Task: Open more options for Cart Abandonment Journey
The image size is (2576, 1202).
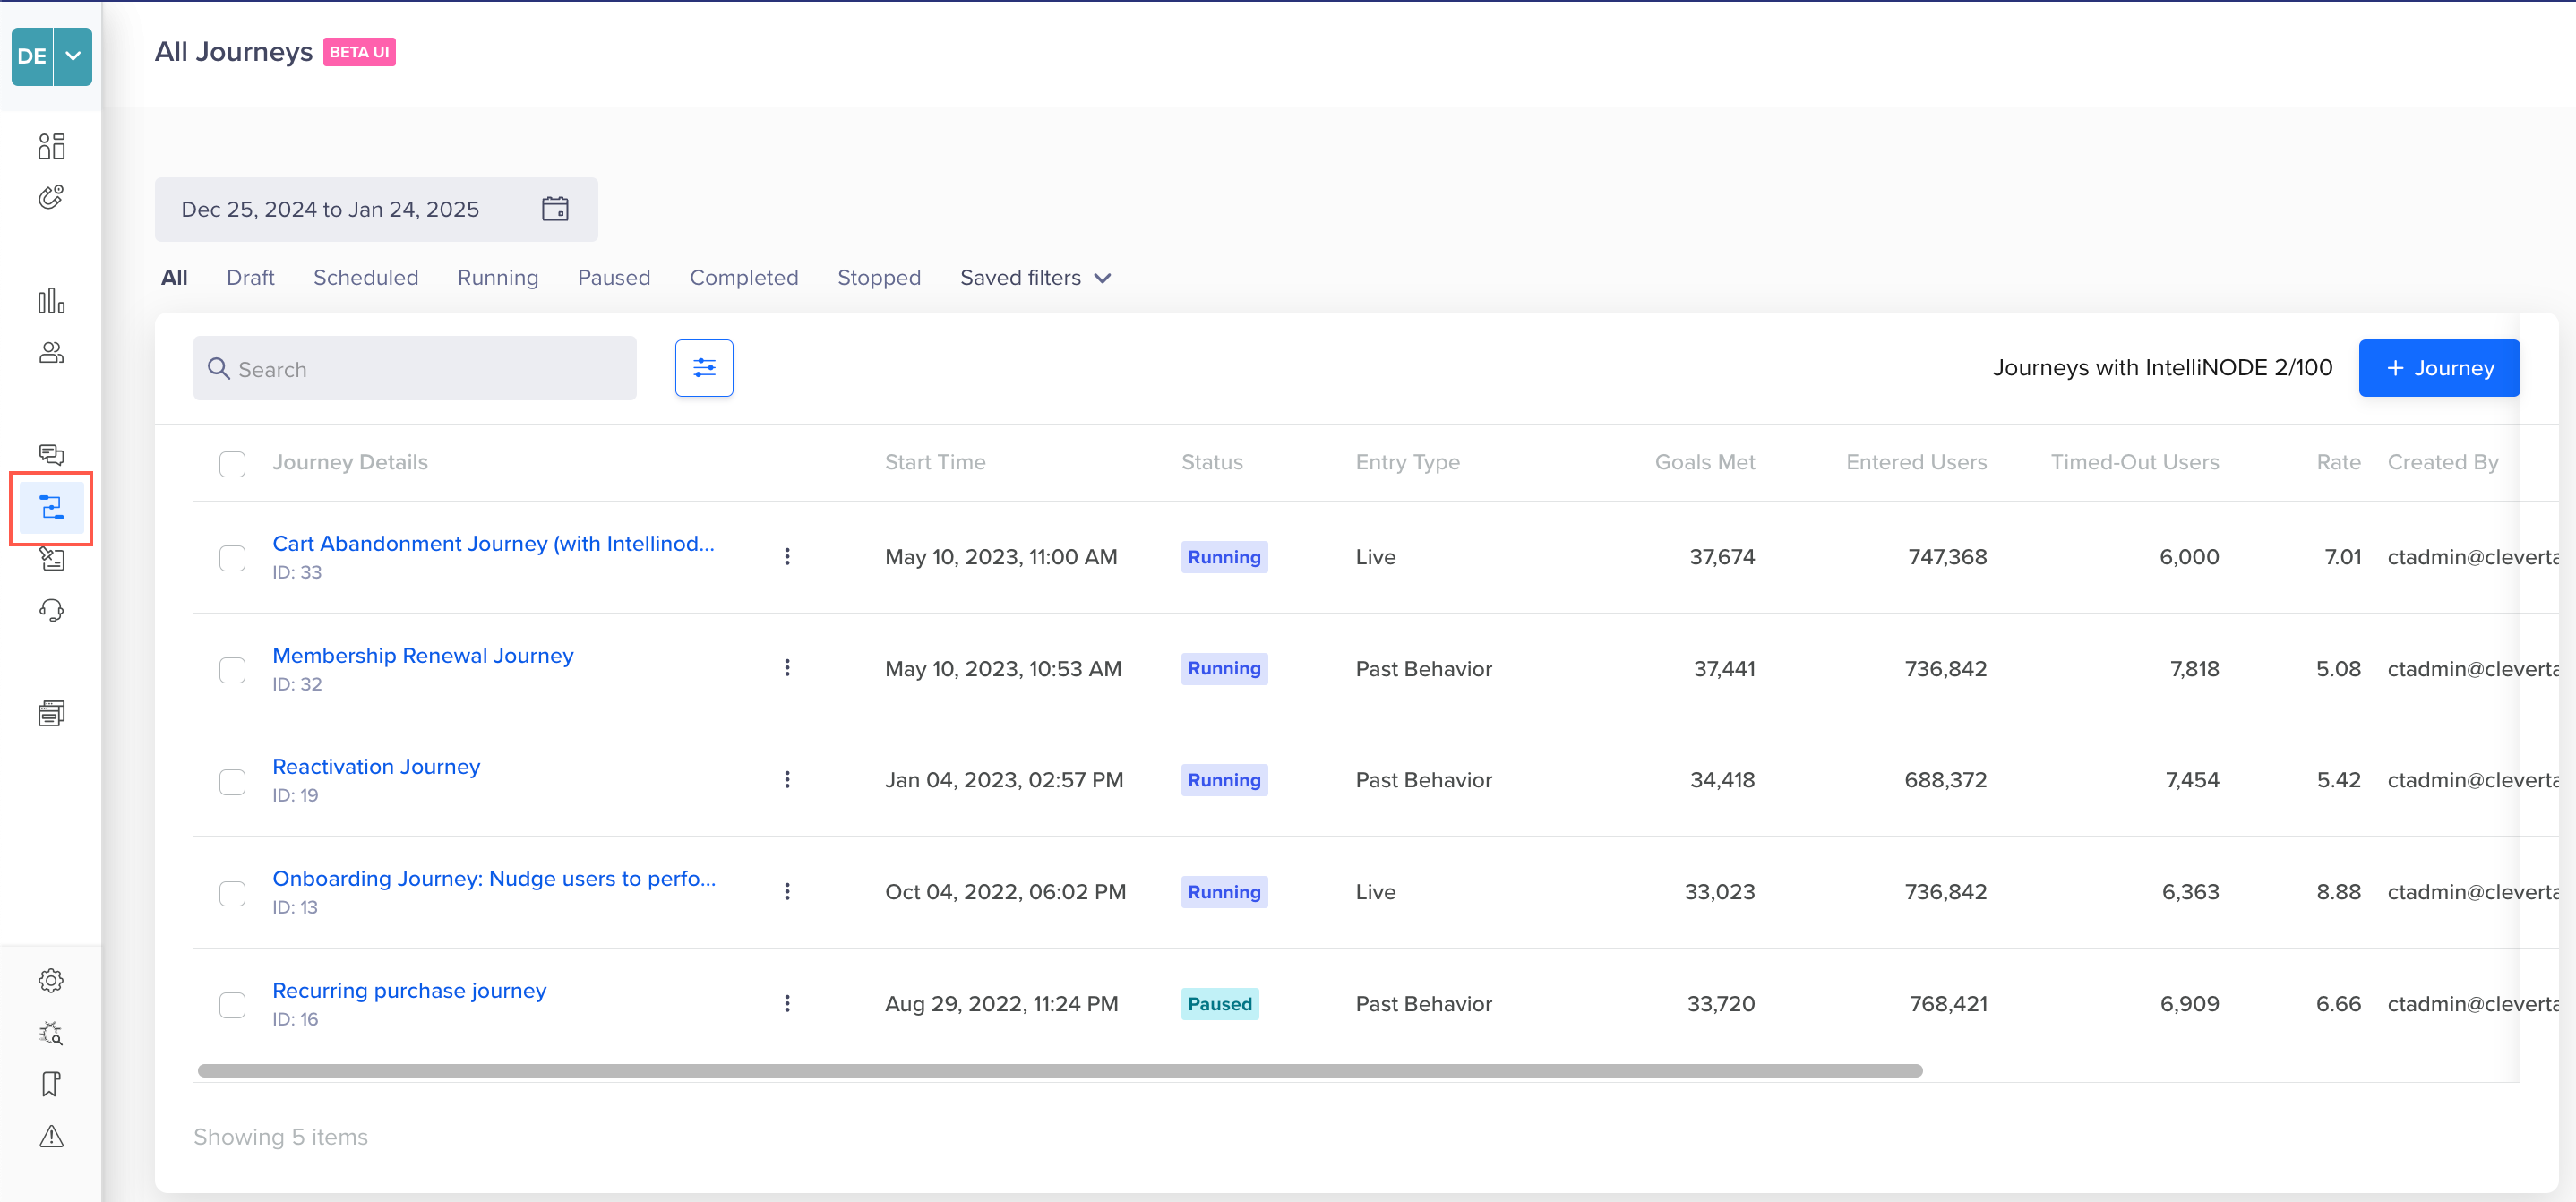Action: (x=787, y=556)
